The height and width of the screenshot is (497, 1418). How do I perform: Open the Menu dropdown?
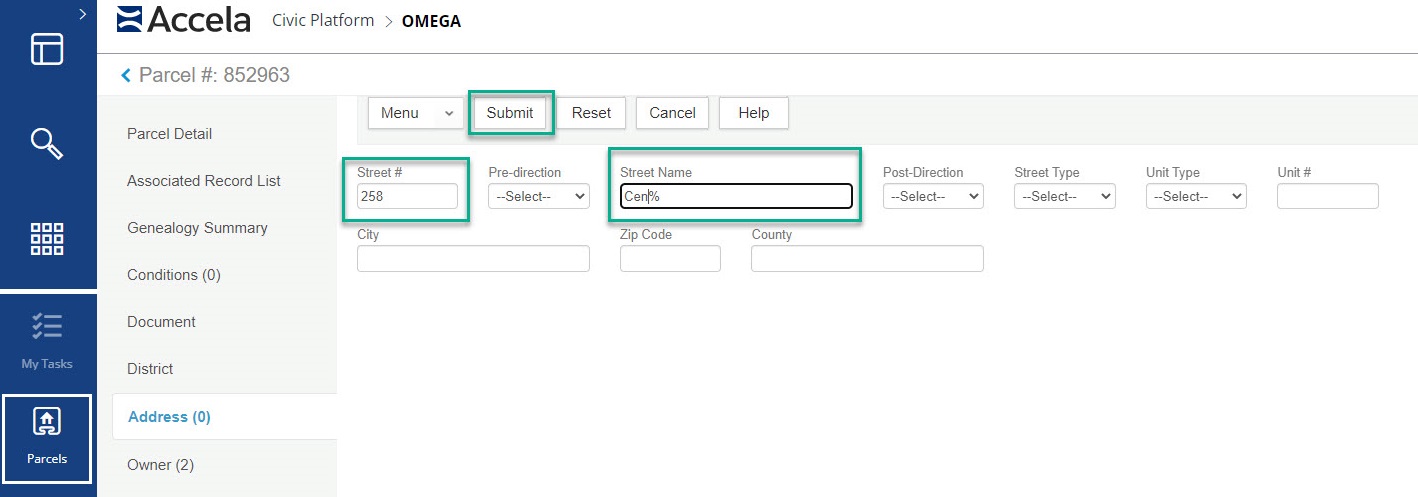tap(417, 113)
